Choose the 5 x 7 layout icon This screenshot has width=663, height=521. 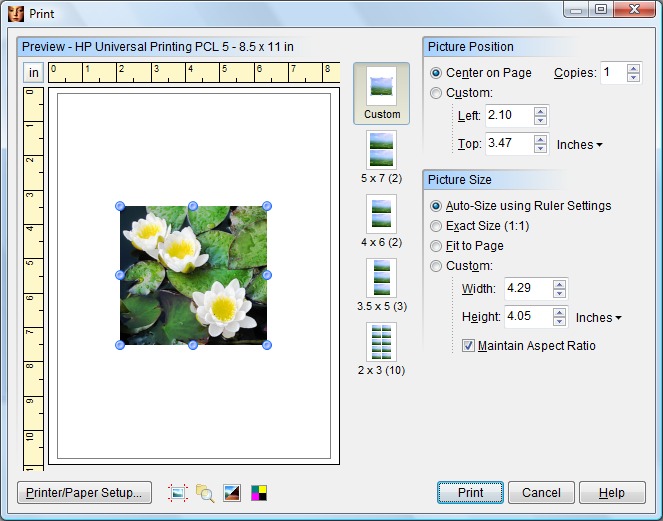tap(381, 149)
